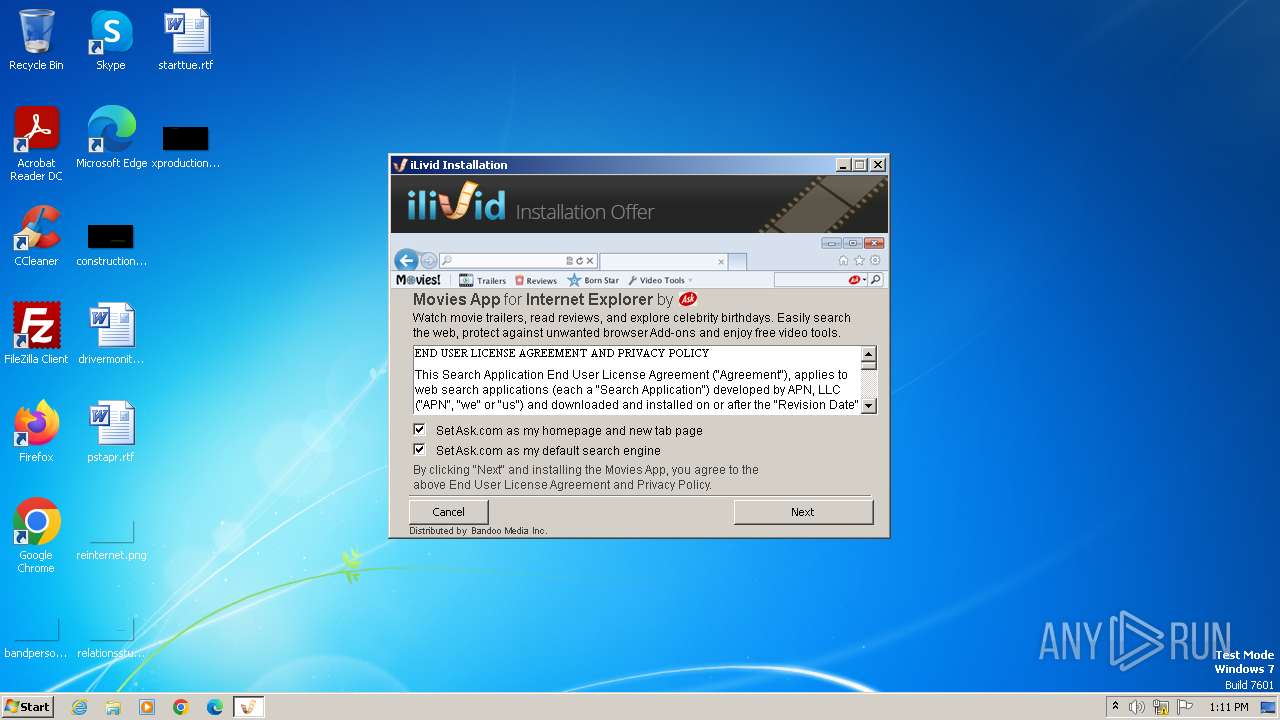Open Internet Explorer from the taskbar

tap(79, 707)
